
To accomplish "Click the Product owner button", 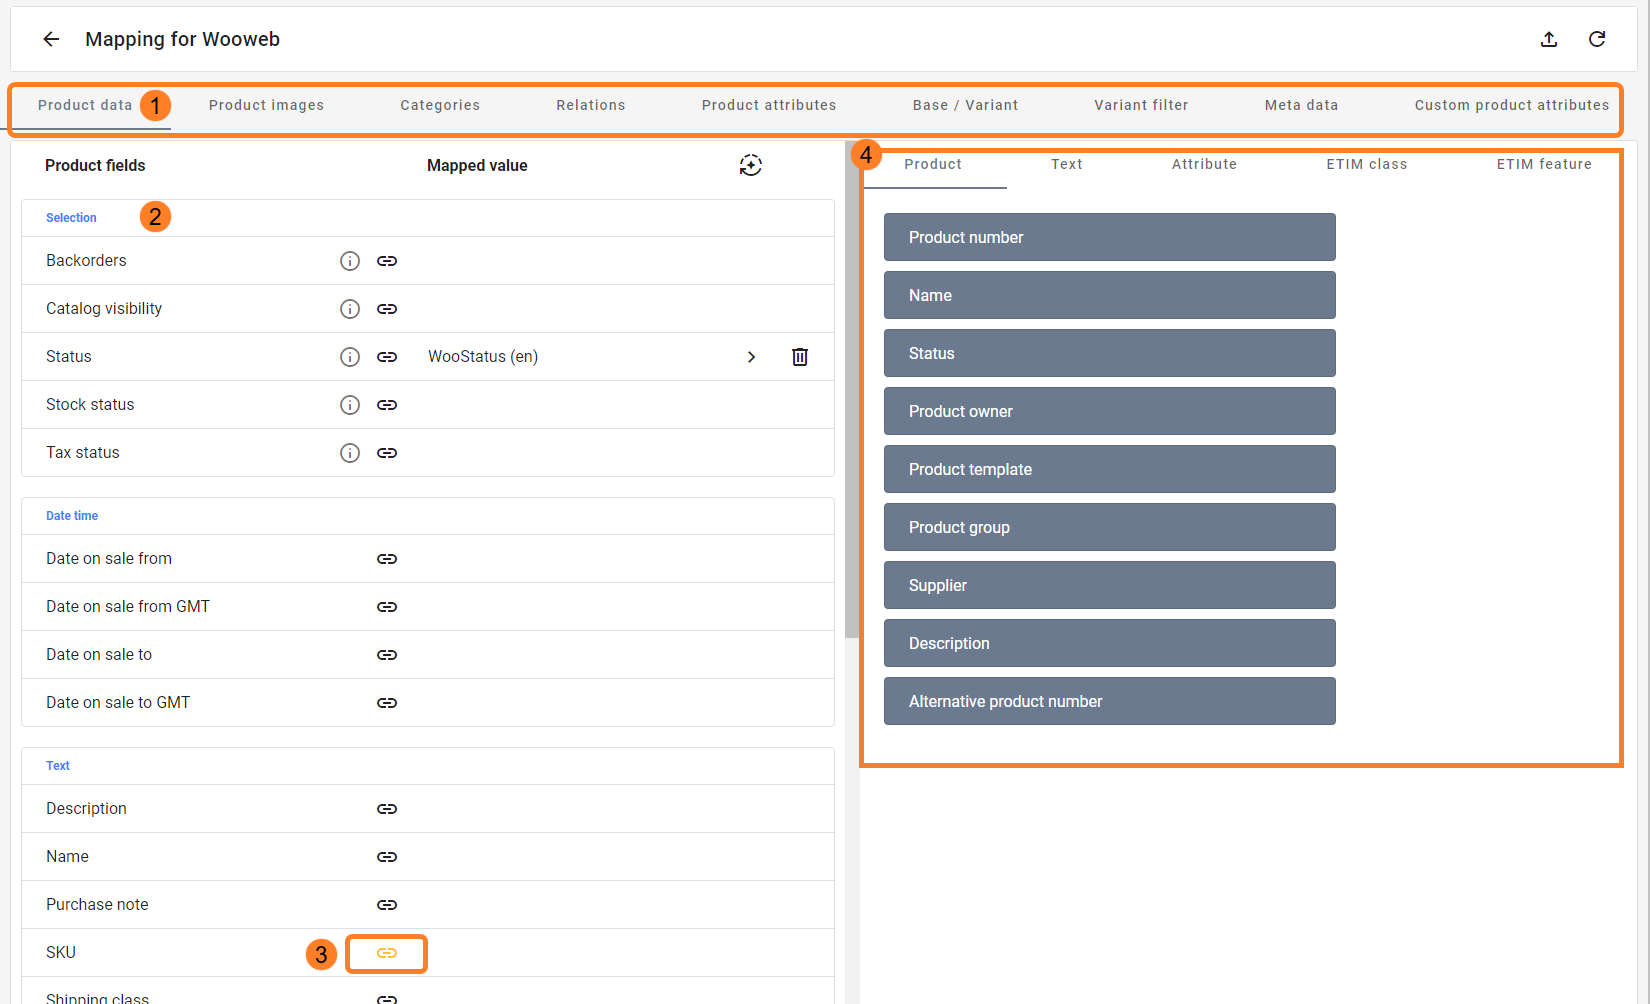I will [x=1110, y=411].
